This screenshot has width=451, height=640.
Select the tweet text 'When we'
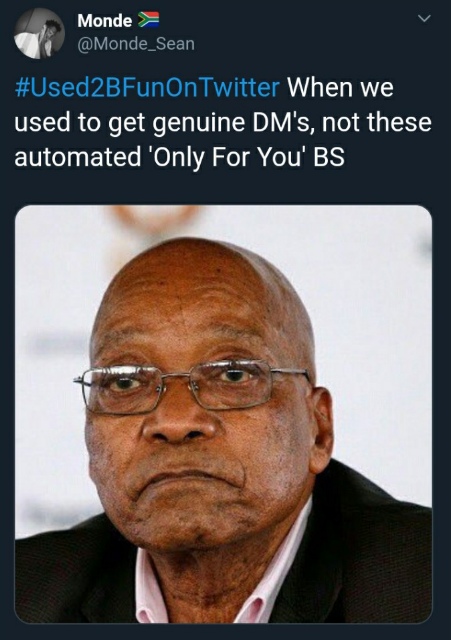(340, 87)
